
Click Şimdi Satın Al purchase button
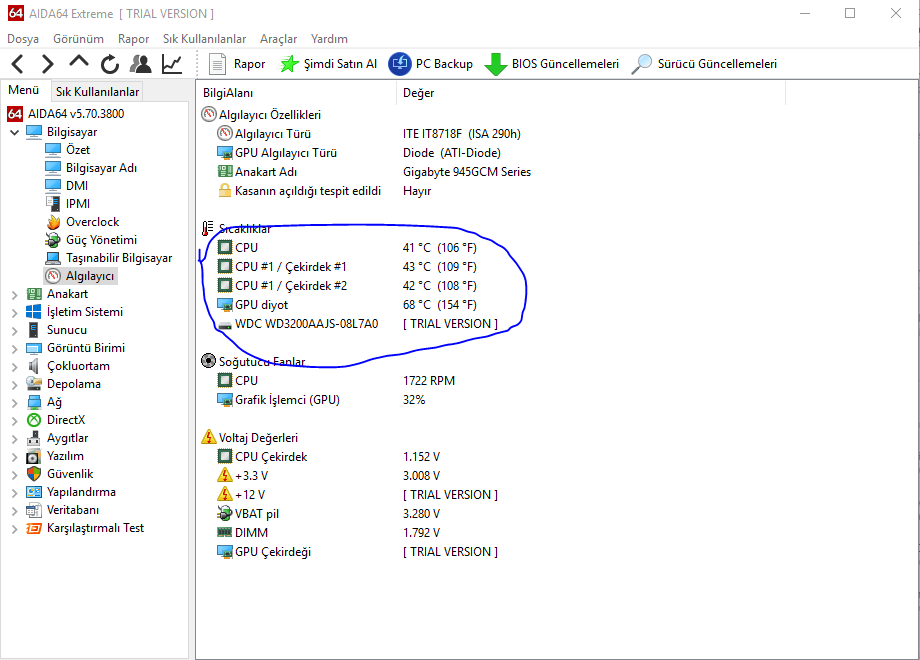click(x=329, y=64)
